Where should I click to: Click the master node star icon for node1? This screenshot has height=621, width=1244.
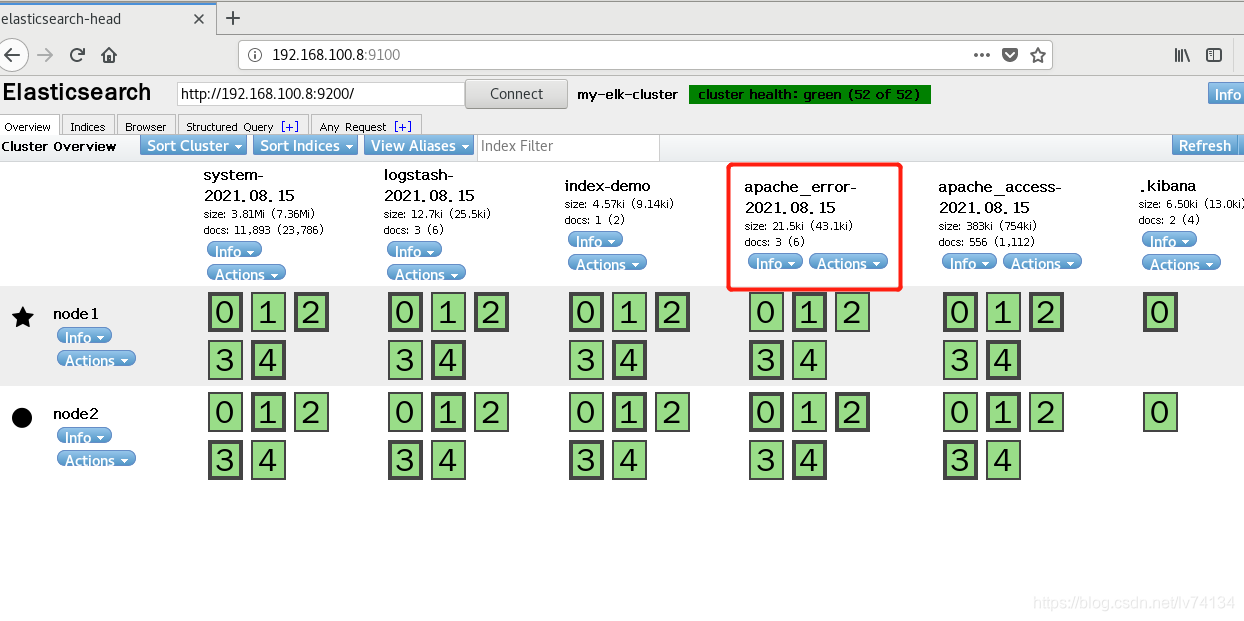pyautogui.click(x=23, y=317)
